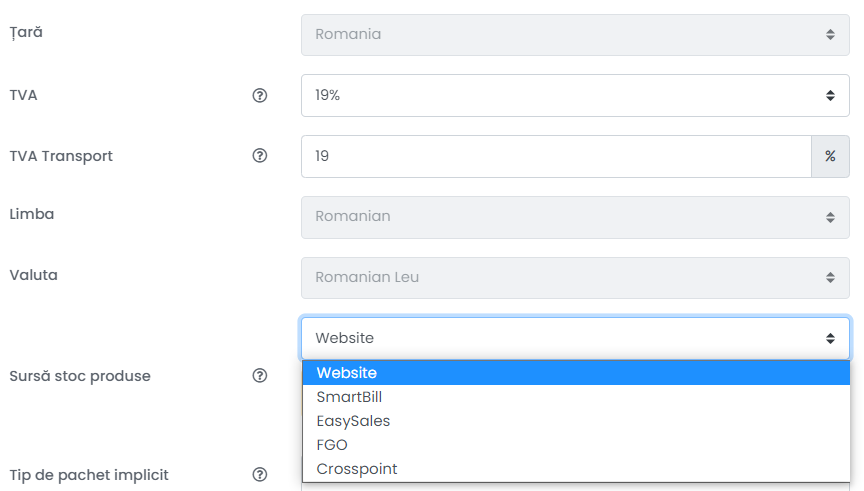
Task: Collapse the Website stock source dropdown
Action: coord(575,338)
